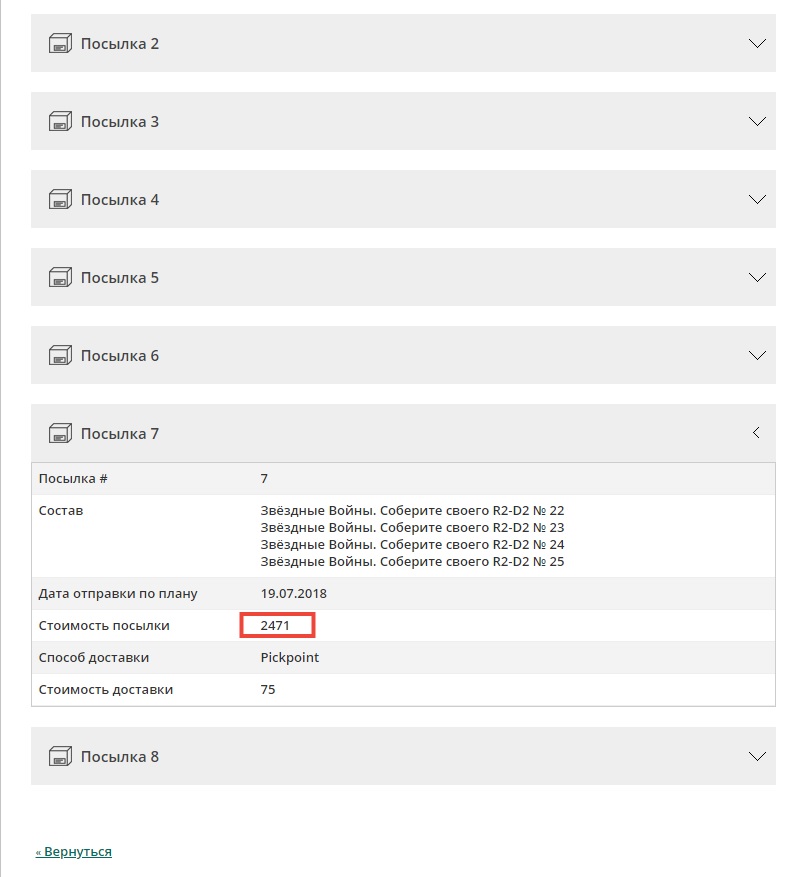Expand Посылка 8 with its chevron arrow
This screenshot has height=877, width=806.
point(757,756)
